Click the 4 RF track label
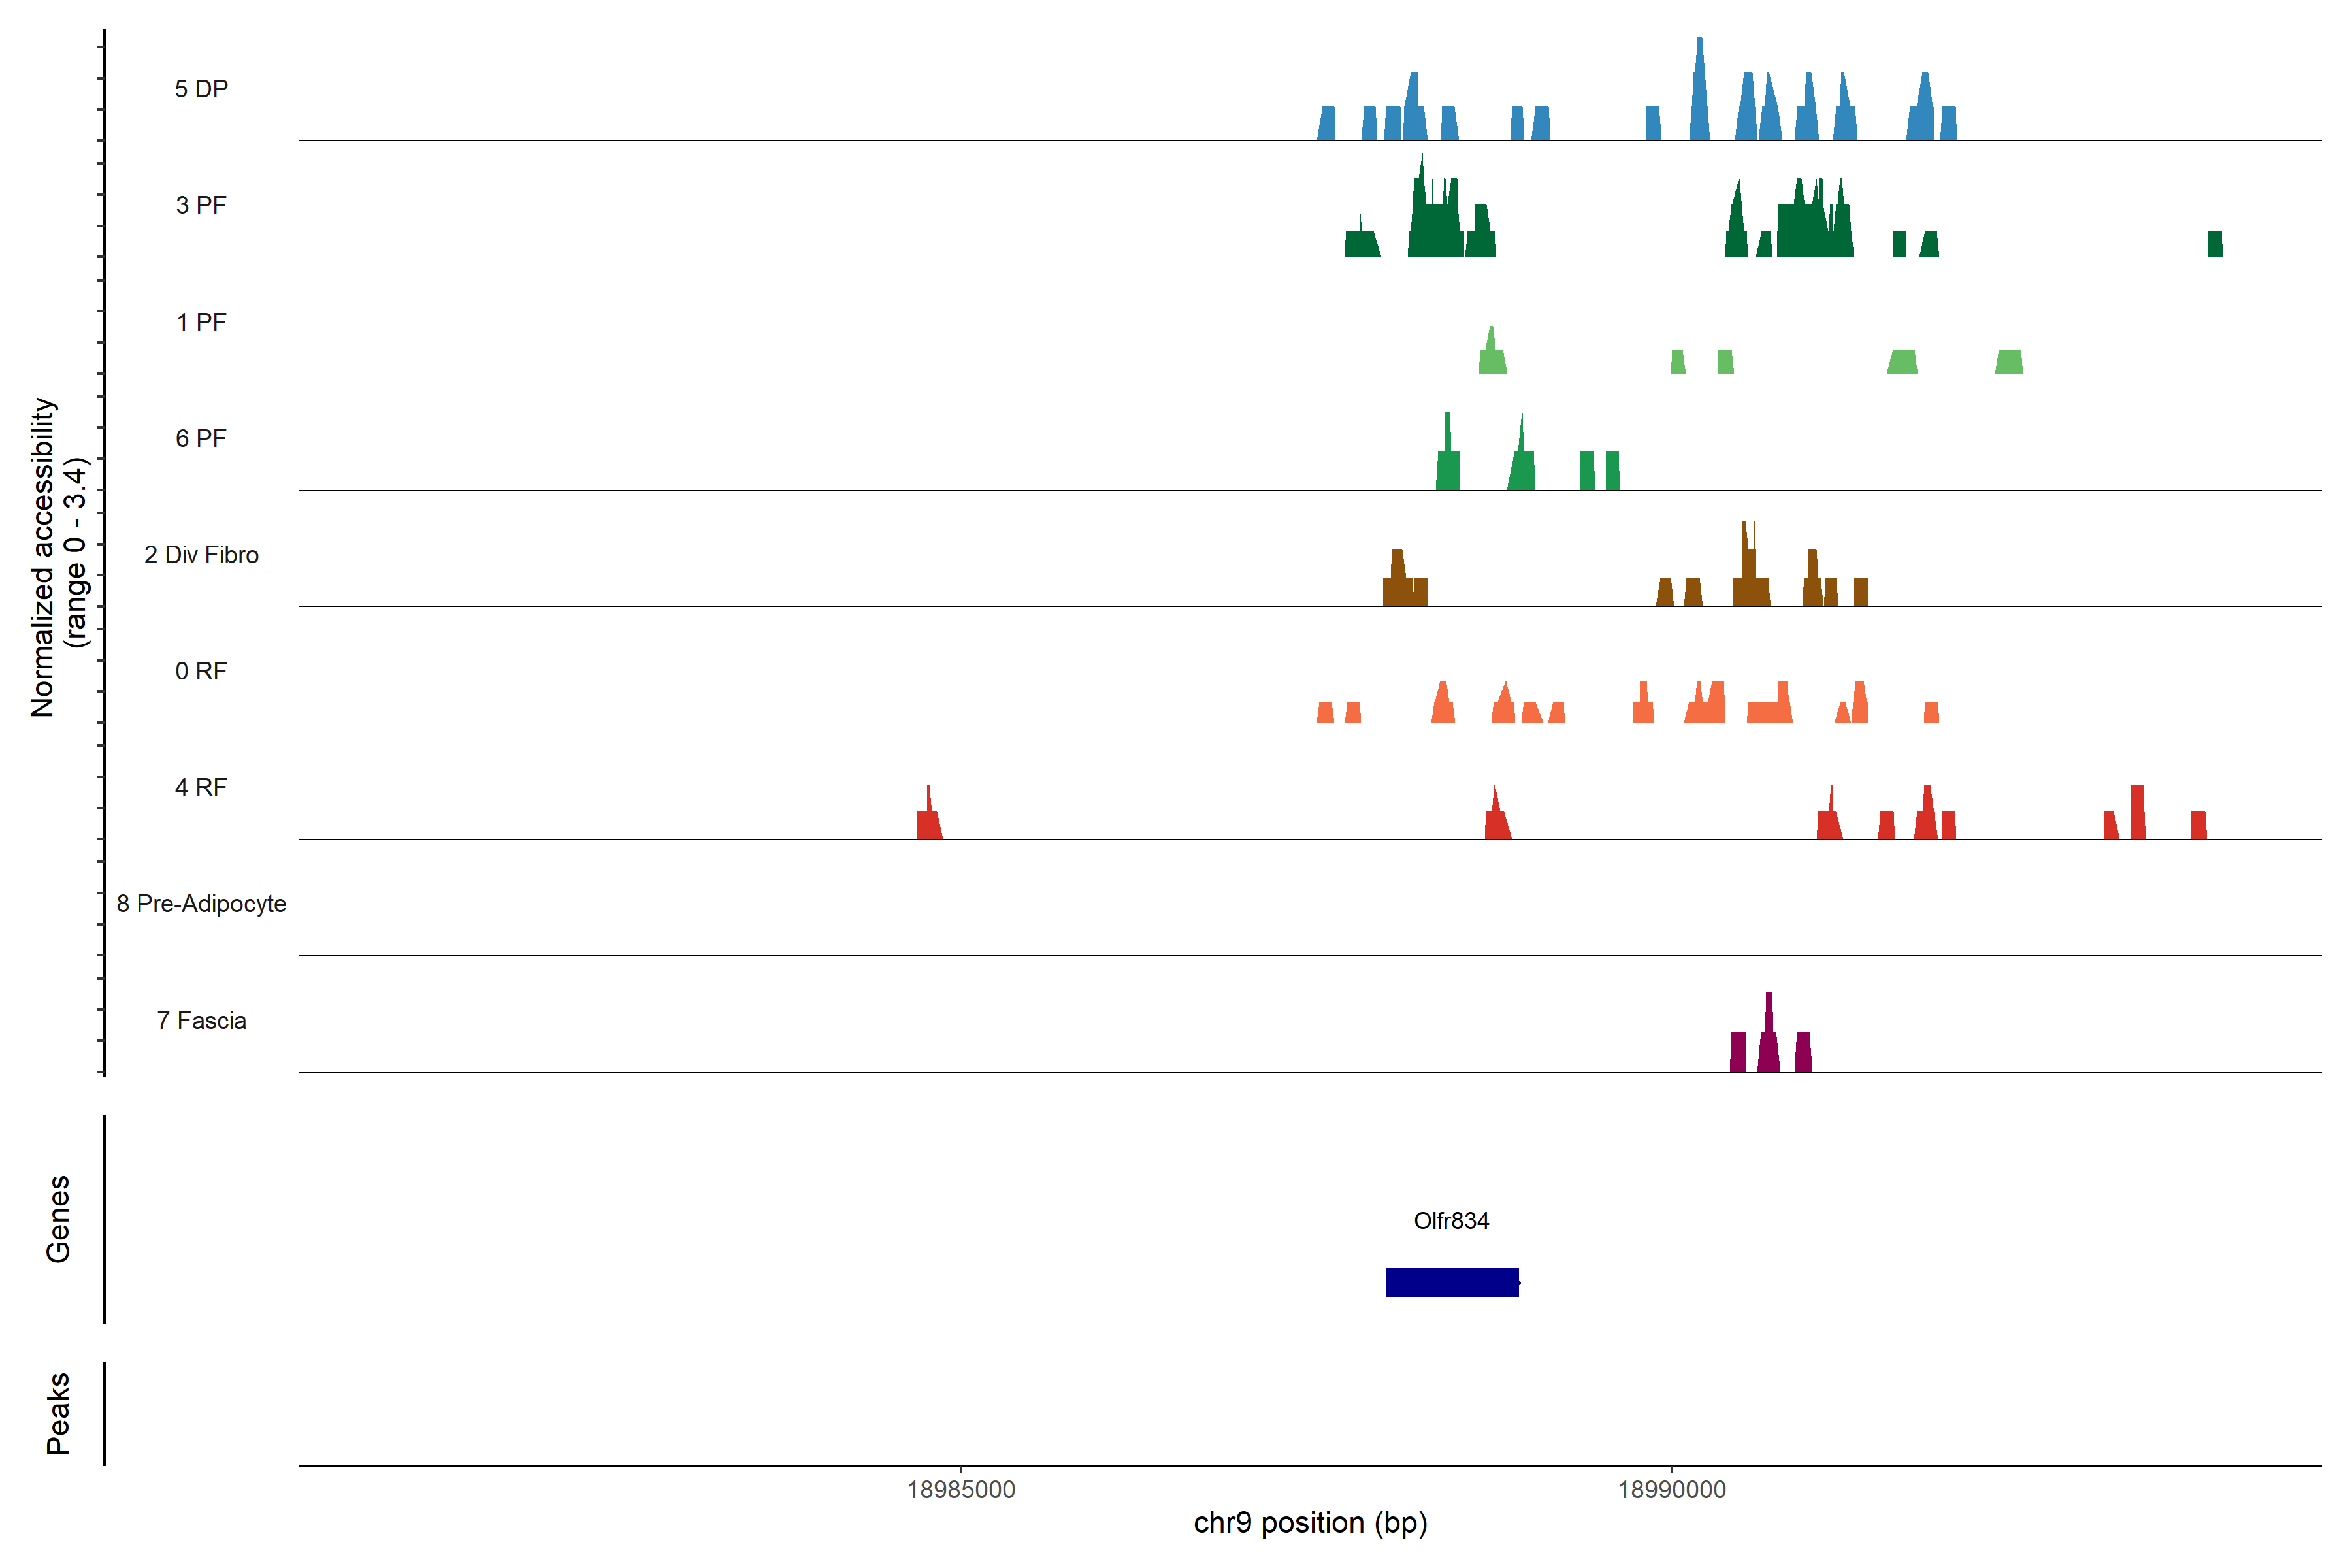This screenshot has height=1568, width=2352. point(201,787)
